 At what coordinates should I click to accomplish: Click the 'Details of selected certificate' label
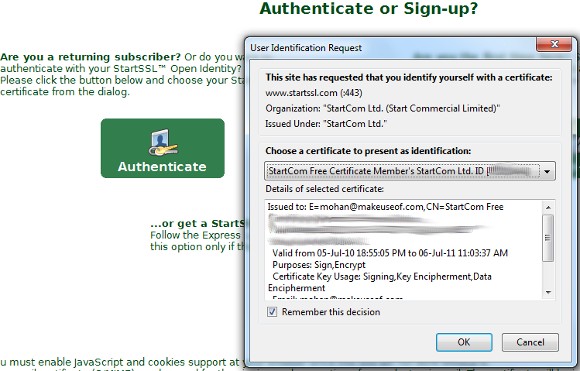coord(324,189)
